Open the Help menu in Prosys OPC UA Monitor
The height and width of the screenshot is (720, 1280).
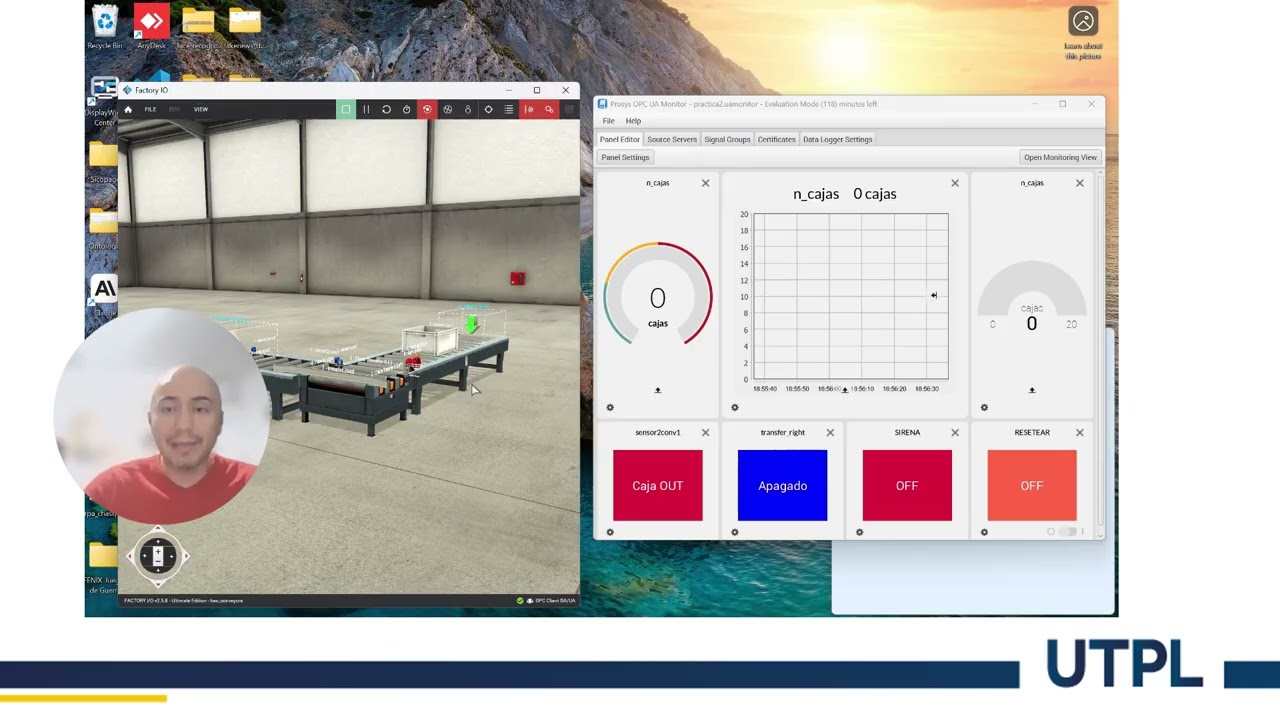[x=633, y=121]
